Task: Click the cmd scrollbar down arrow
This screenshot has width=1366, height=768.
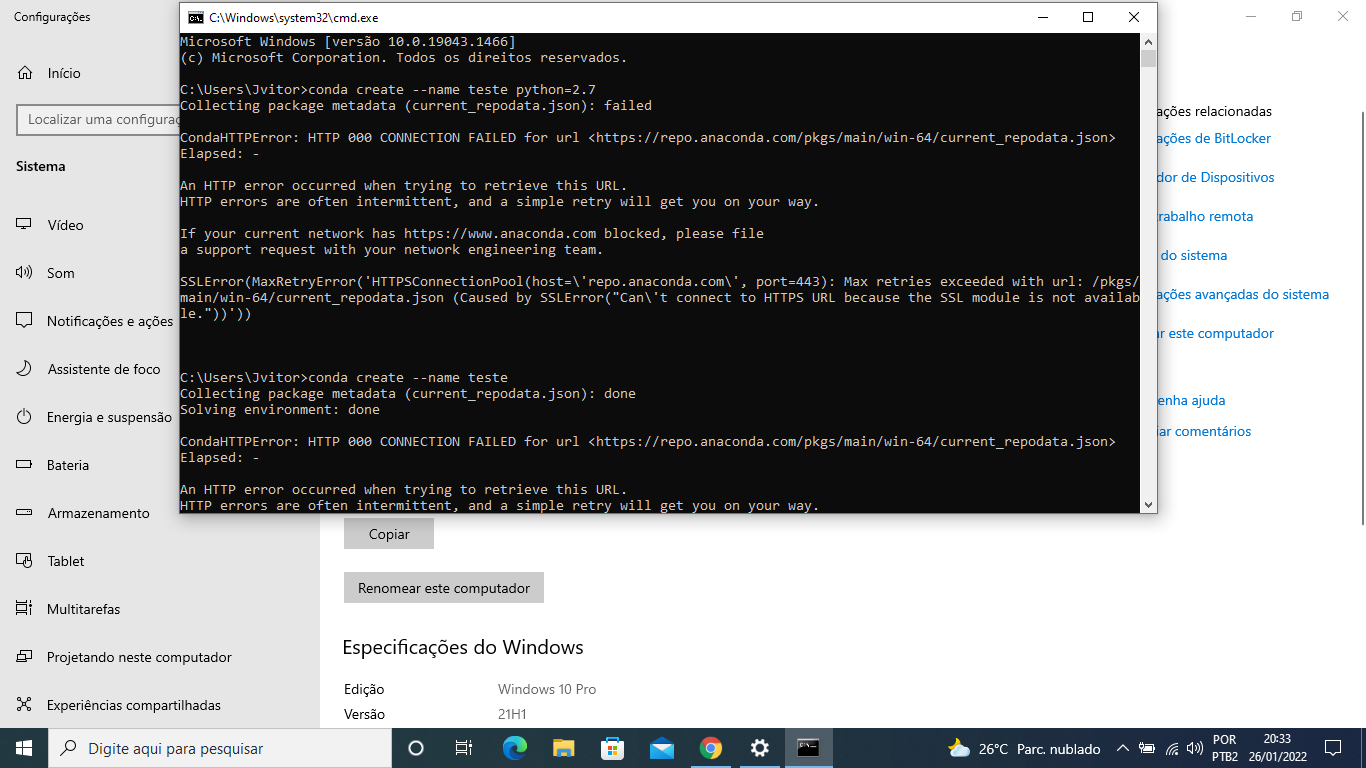Action: [1149, 505]
